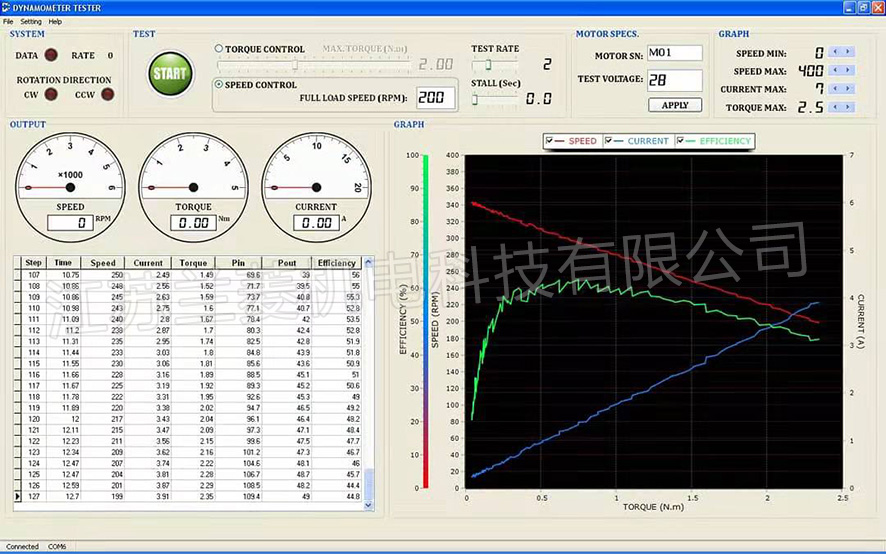Decrease TORQUE MAX with left arrow
Image resolution: width=886 pixels, height=554 pixels.
pyautogui.click(x=837, y=106)
